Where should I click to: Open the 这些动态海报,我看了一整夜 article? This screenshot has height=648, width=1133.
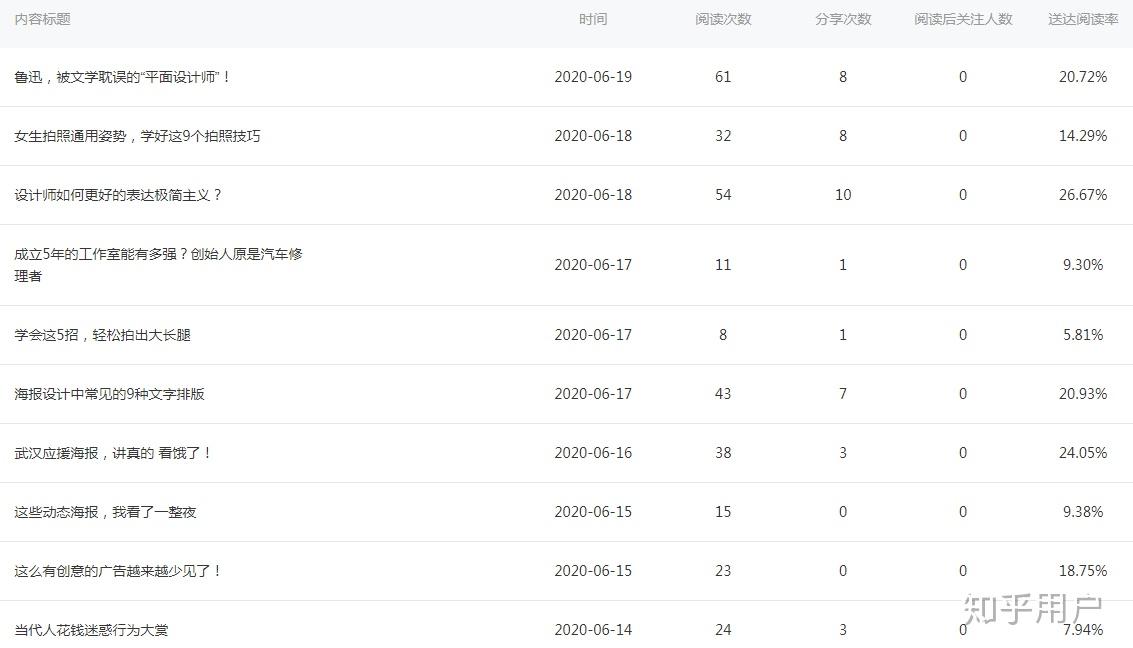point(105,512)
